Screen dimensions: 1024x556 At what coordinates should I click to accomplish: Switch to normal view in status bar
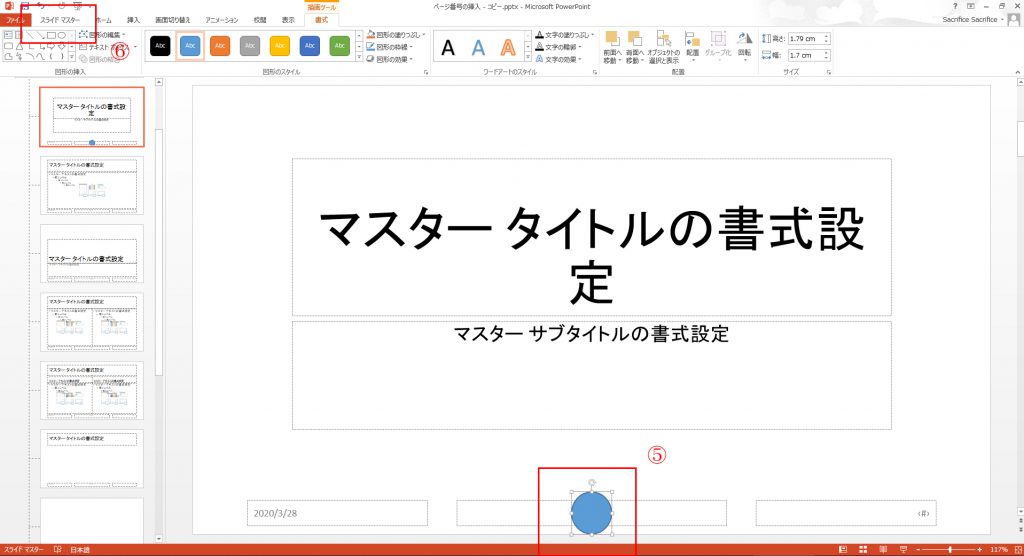point(843,549)
